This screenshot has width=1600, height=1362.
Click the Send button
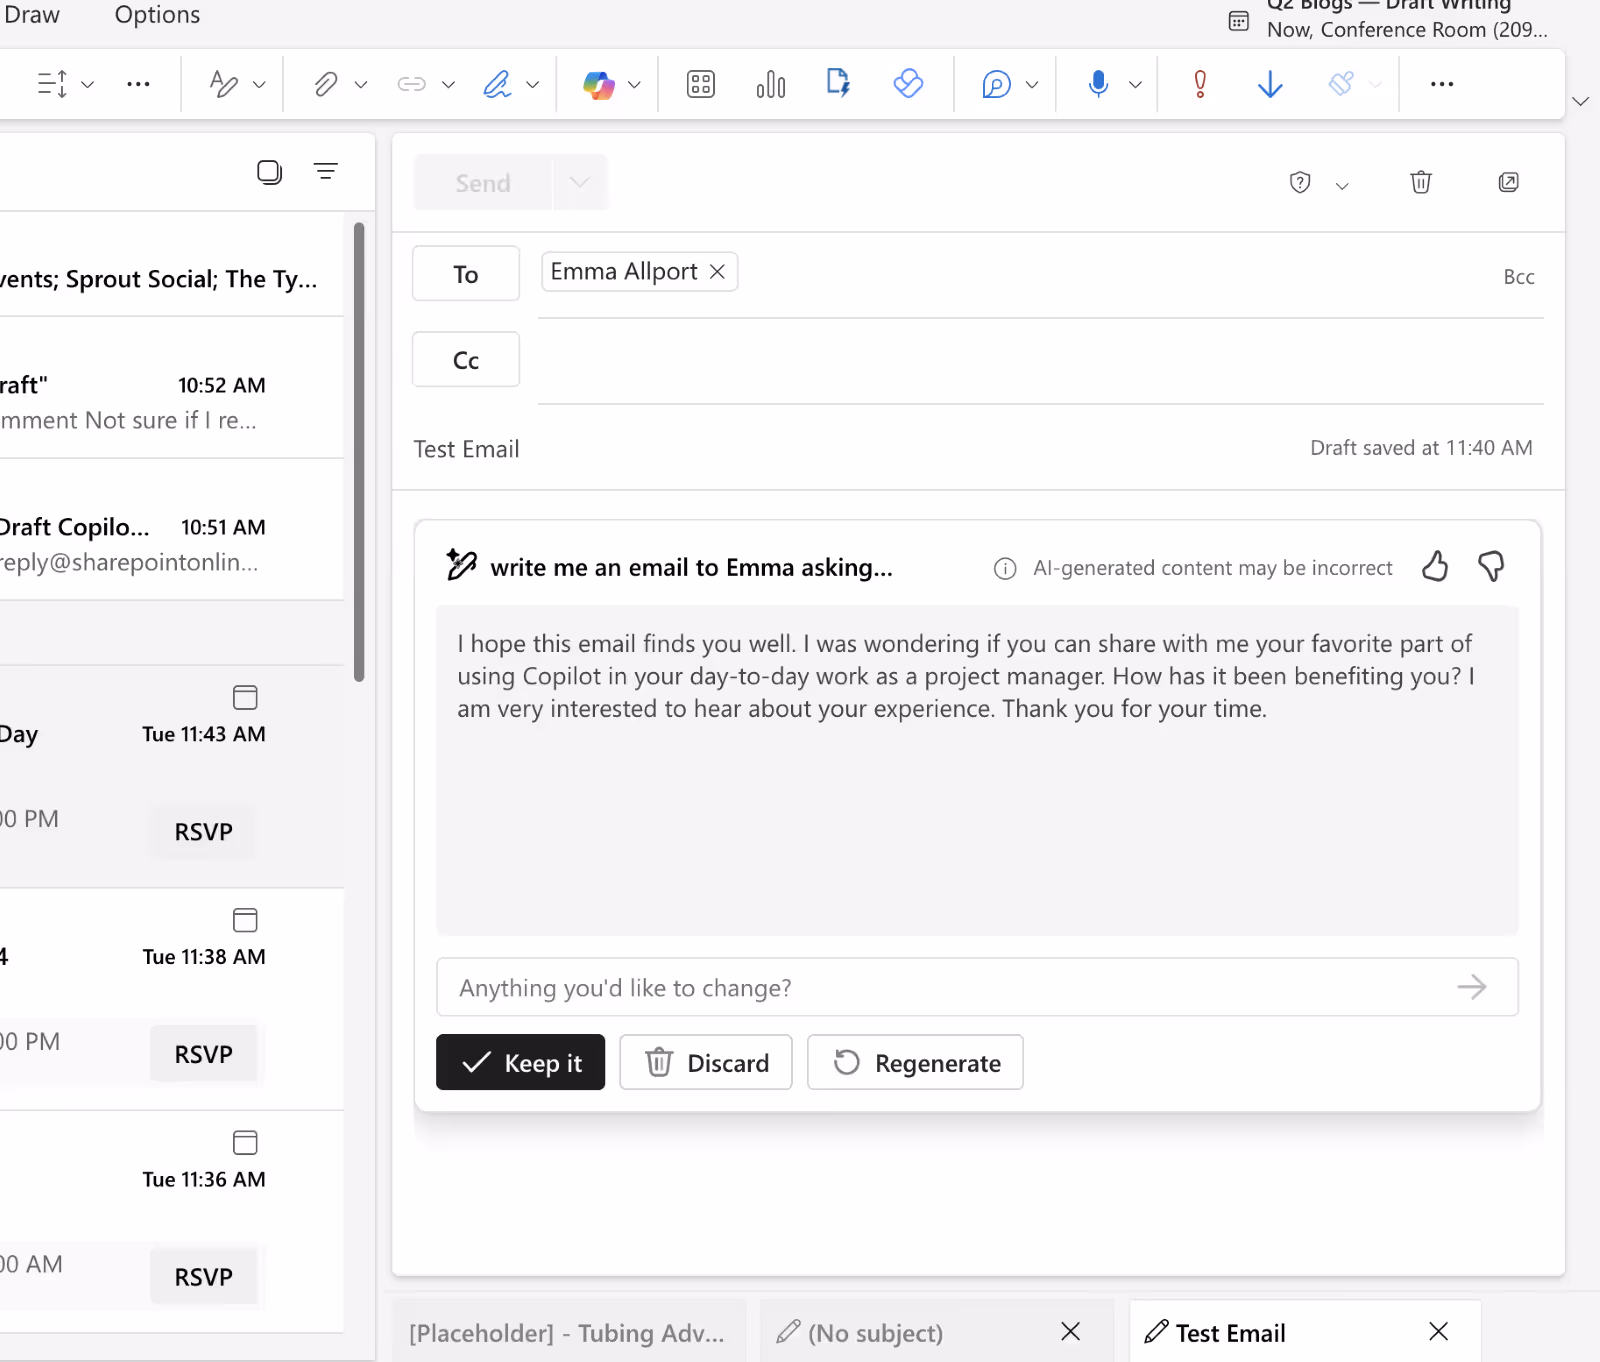(x=483, y=182)
